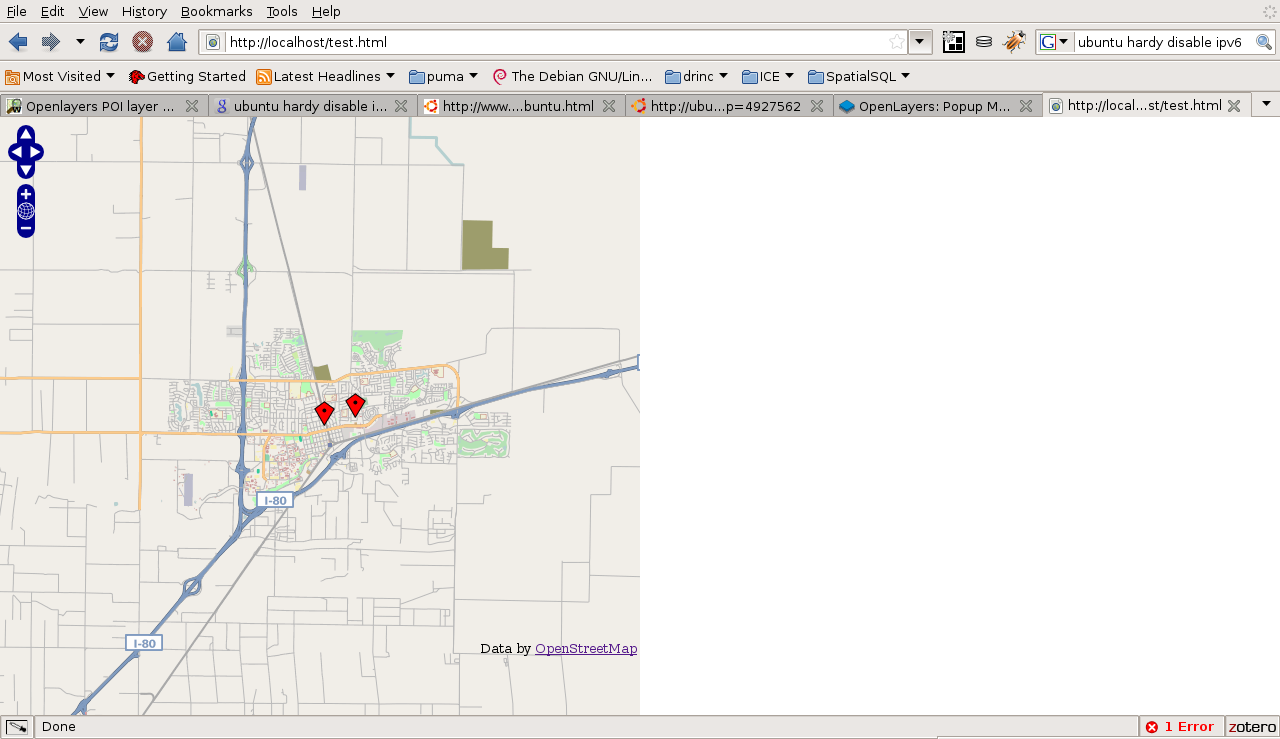This screenshot has height=739, width=1280.
Task: Zoom map to world extent
Action: 26,211
